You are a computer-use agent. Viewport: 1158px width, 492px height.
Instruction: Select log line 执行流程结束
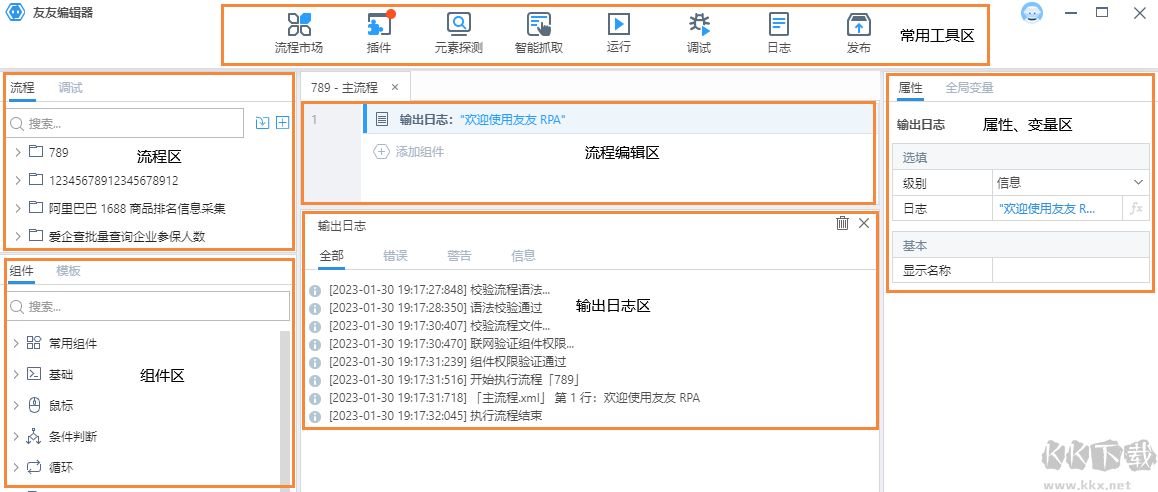pos(435,416)
